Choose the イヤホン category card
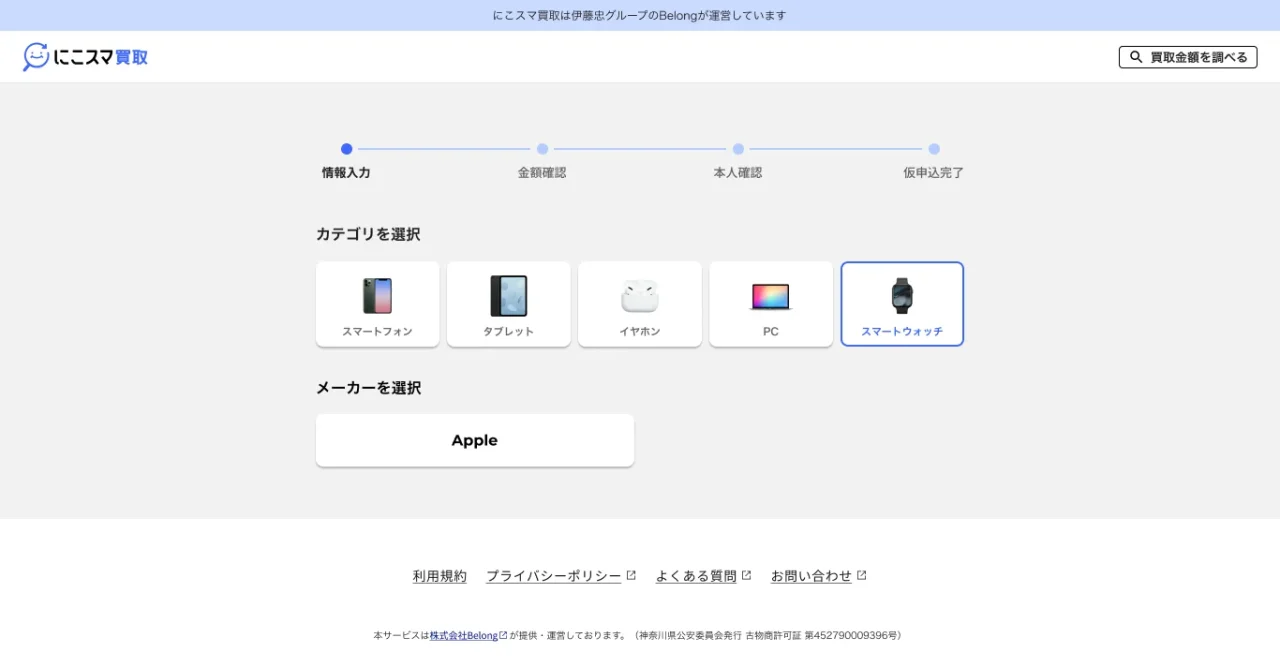The image size is (1280, 667). point(640,304)
